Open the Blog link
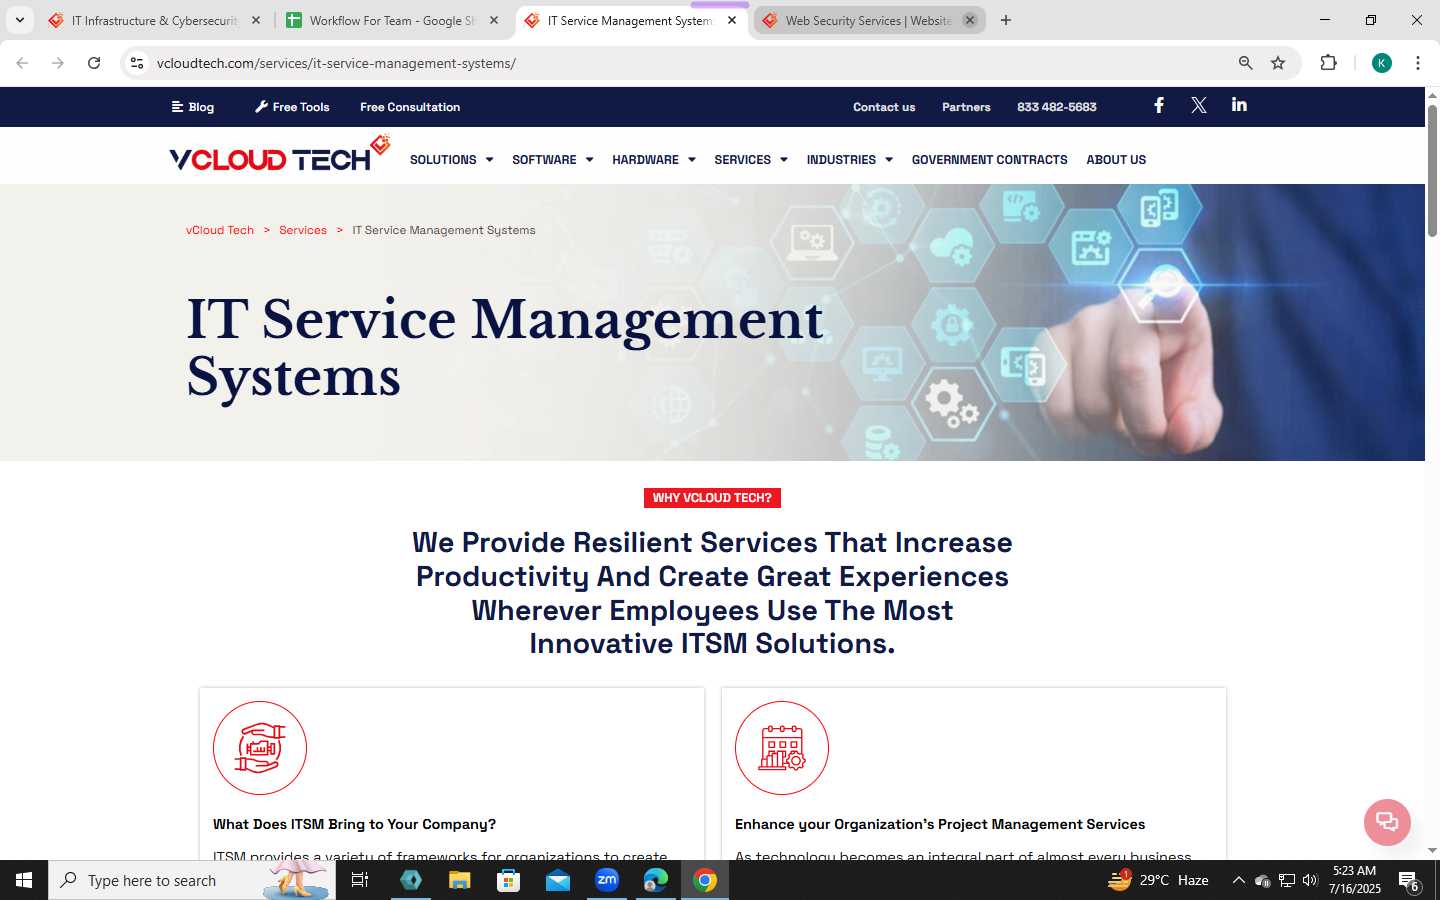 (x=193, y=107)
